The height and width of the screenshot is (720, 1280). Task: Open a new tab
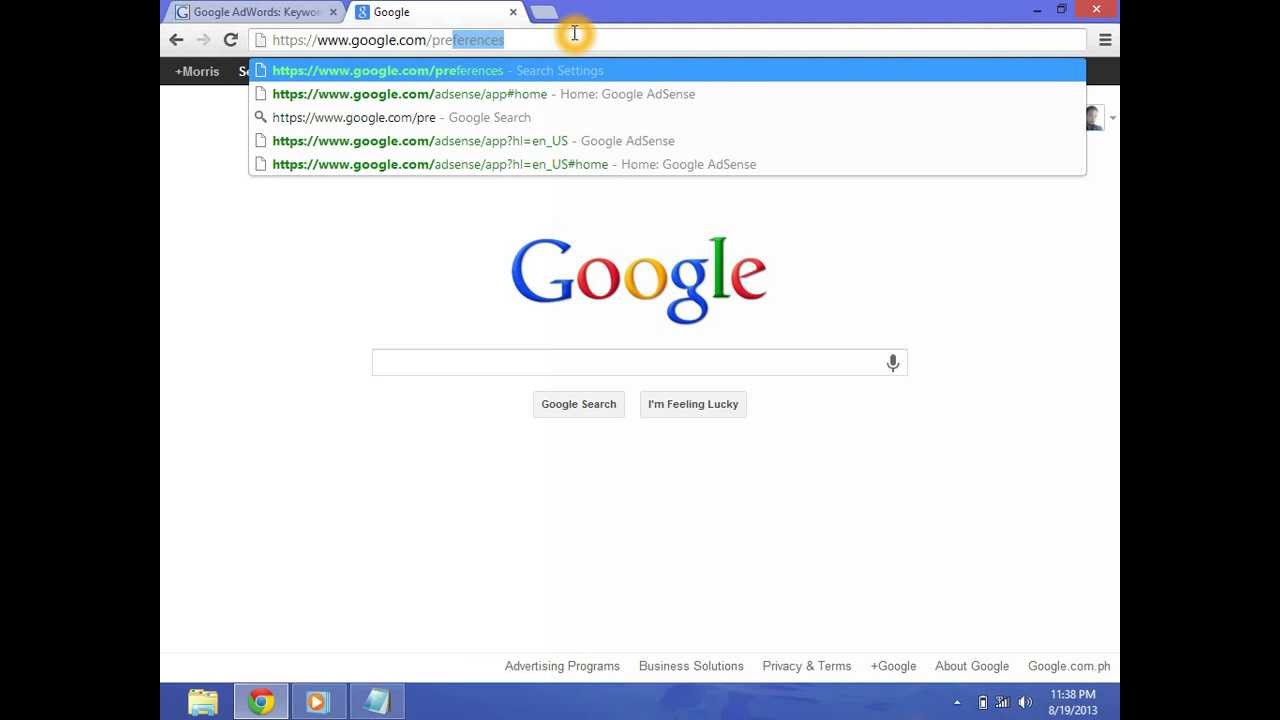544,12
